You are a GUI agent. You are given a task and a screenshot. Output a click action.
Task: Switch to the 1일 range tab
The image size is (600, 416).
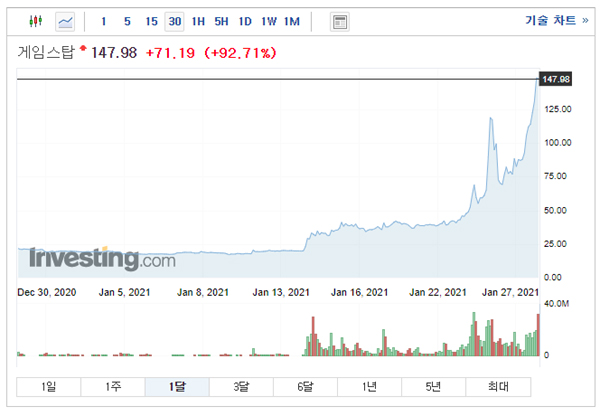49,387
